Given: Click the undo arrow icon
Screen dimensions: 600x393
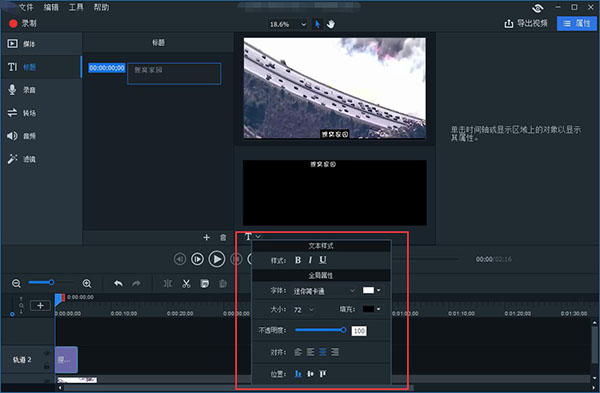Looking at the screenshot, I should tap(118, 284).
